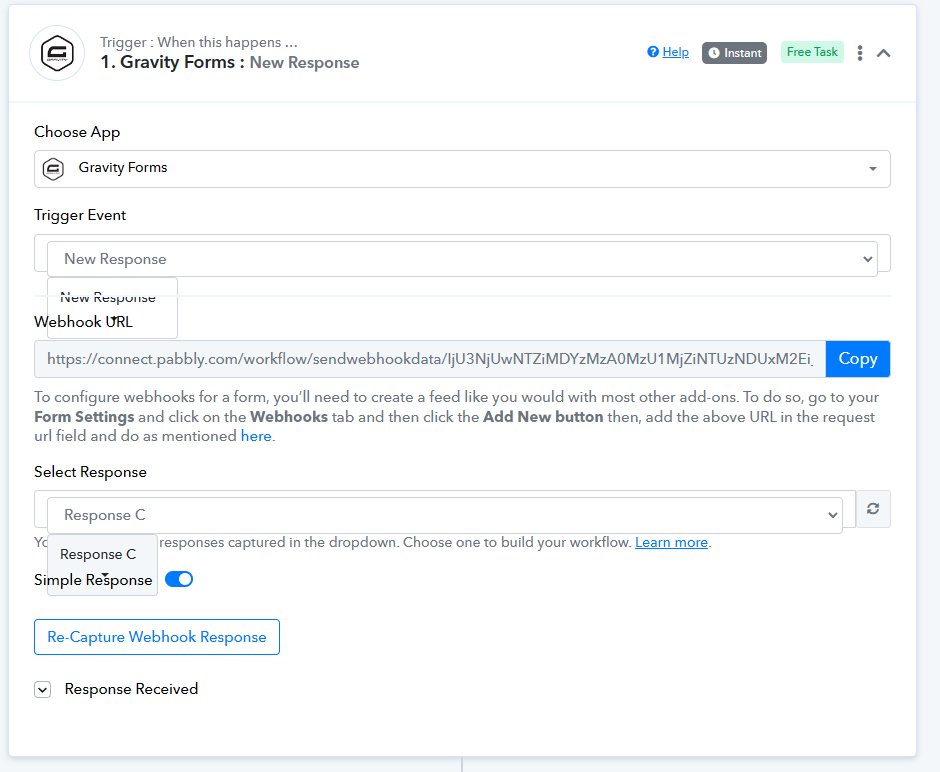Refresh the response list
The height and width of the screenshot is (772, 940).
click(x=873, y=509)
